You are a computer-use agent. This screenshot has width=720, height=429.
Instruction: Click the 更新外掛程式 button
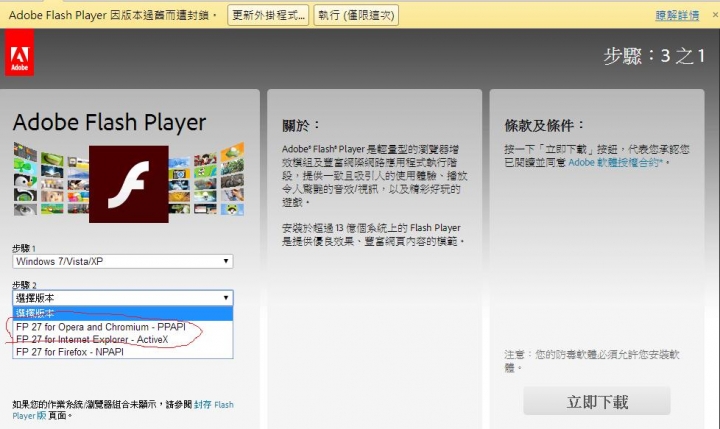tap(268, 15)
